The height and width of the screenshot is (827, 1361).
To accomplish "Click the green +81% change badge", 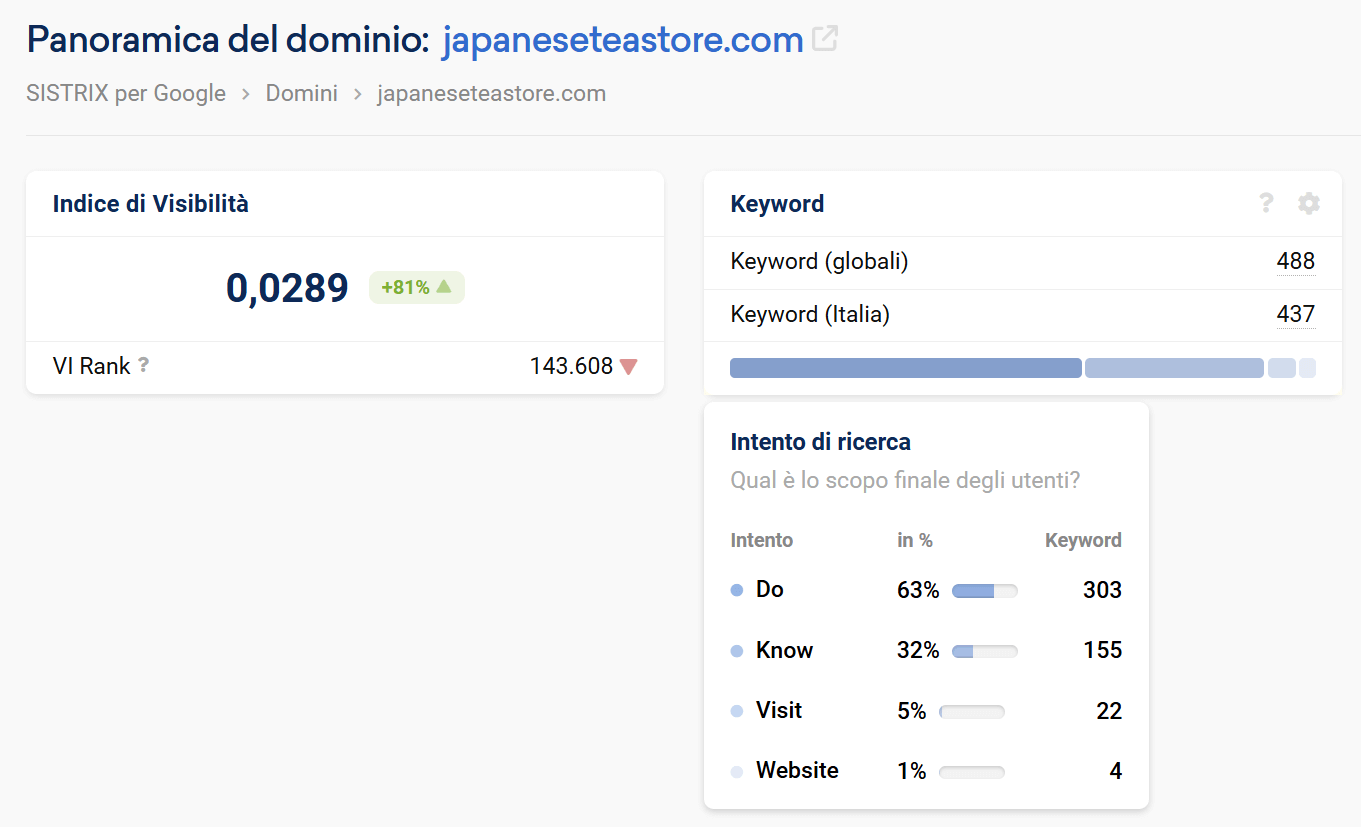I will 416,288.
